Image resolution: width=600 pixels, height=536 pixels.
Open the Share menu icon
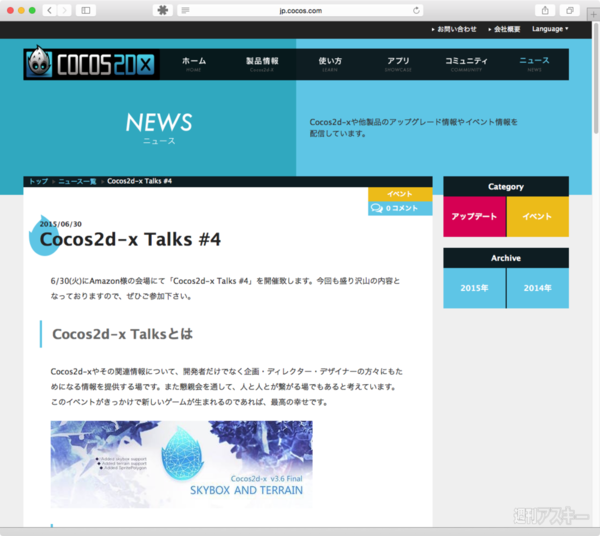(x=545, y=10)
